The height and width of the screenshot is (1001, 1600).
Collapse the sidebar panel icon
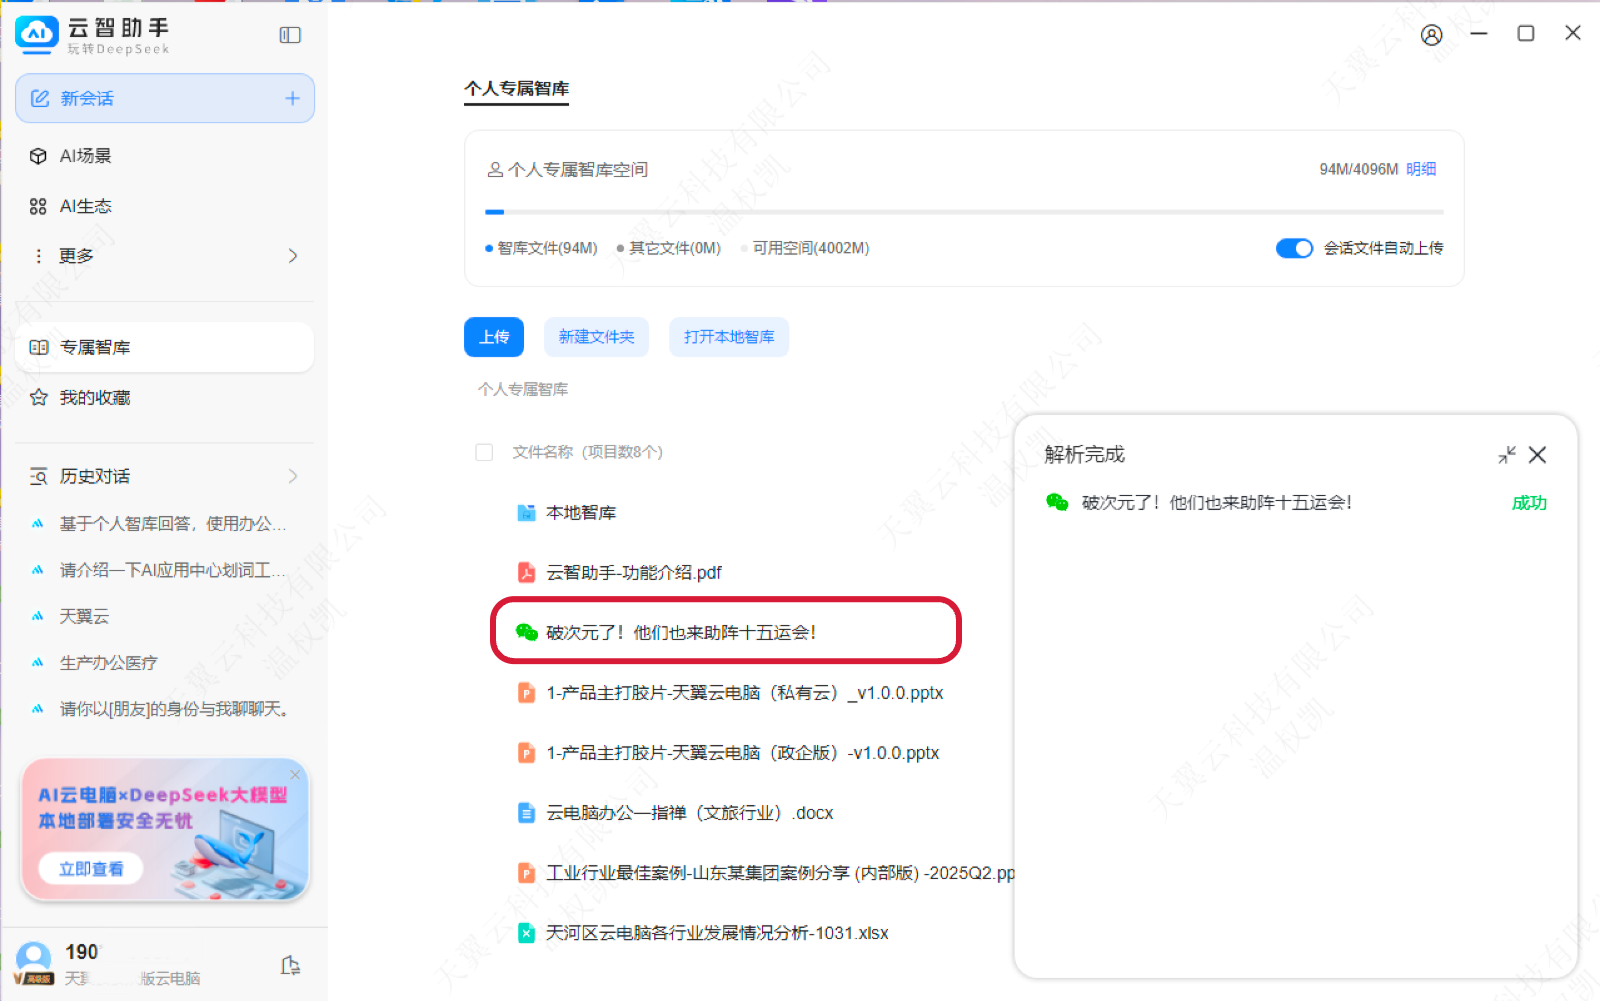coord(290,35)
